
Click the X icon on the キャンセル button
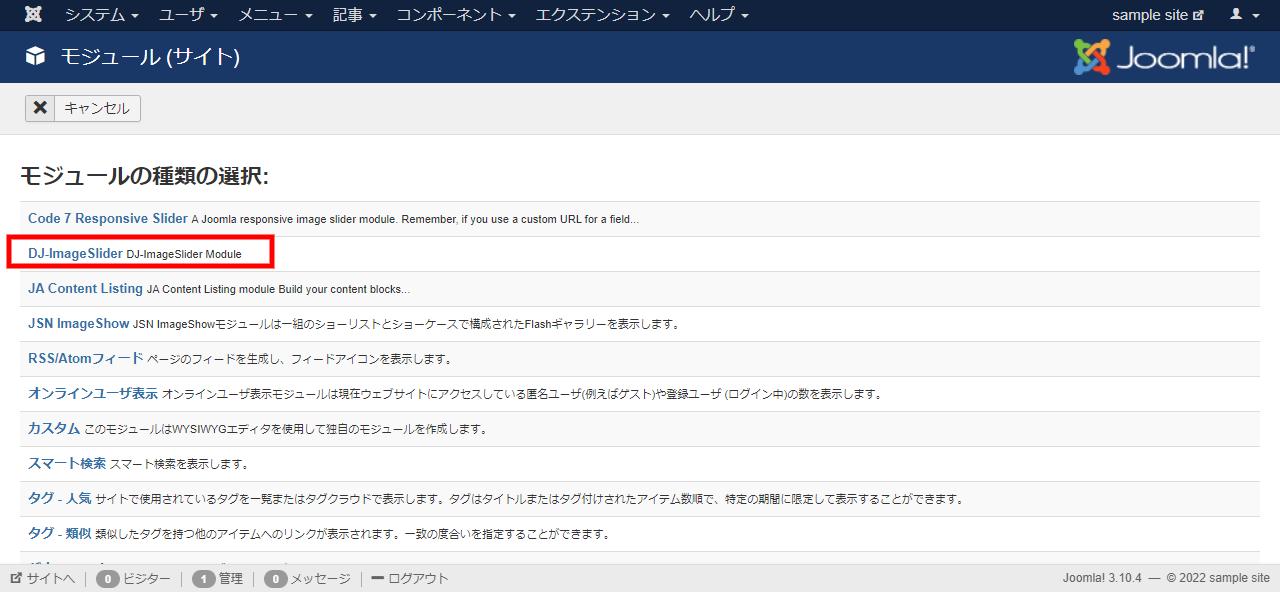click(40, 108)
